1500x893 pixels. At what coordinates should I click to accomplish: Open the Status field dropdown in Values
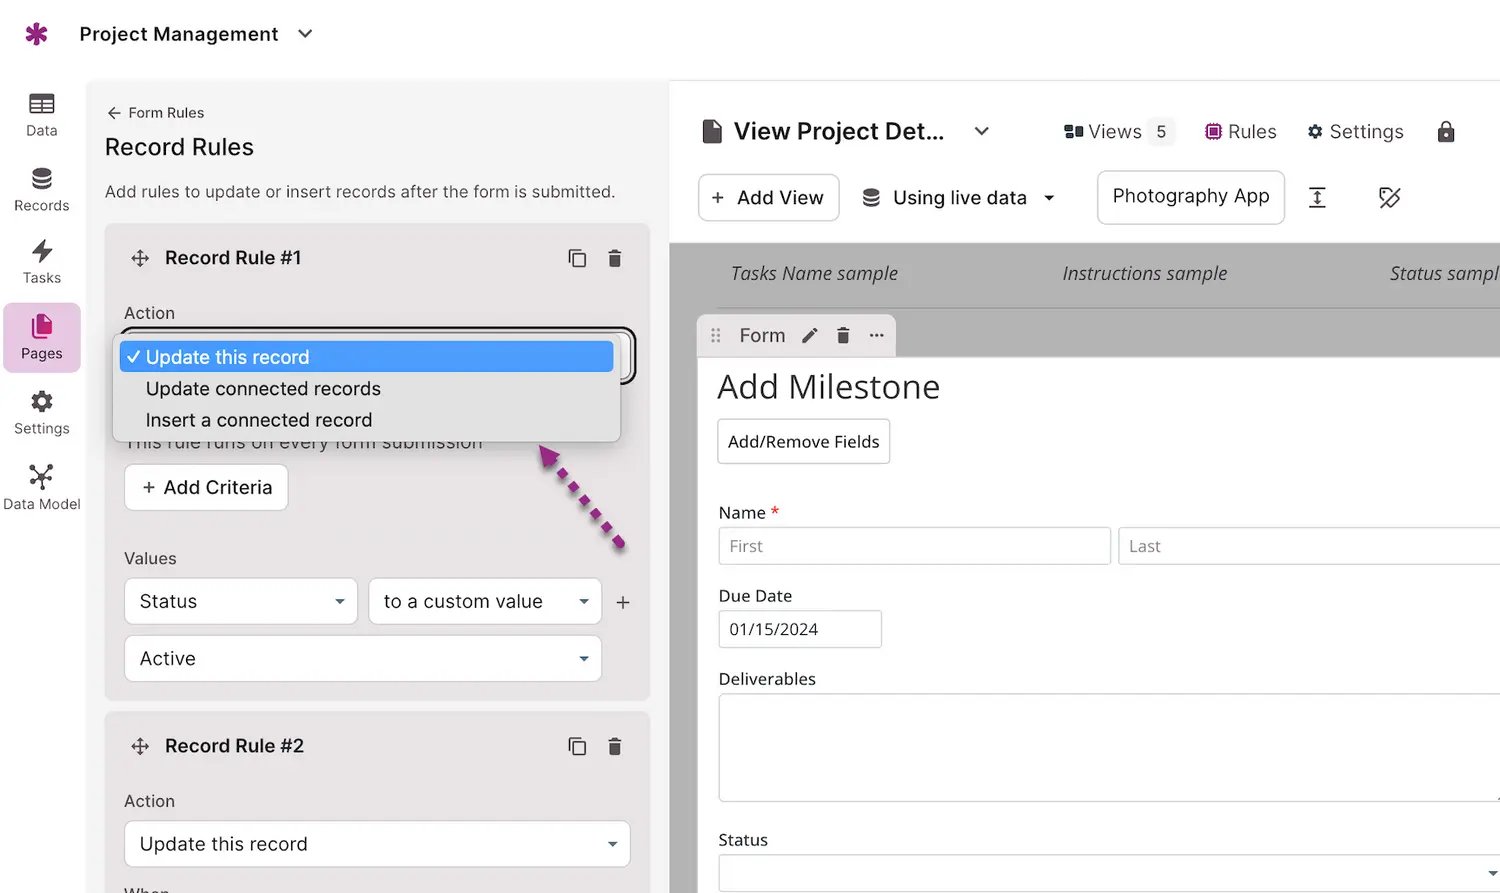241,602
